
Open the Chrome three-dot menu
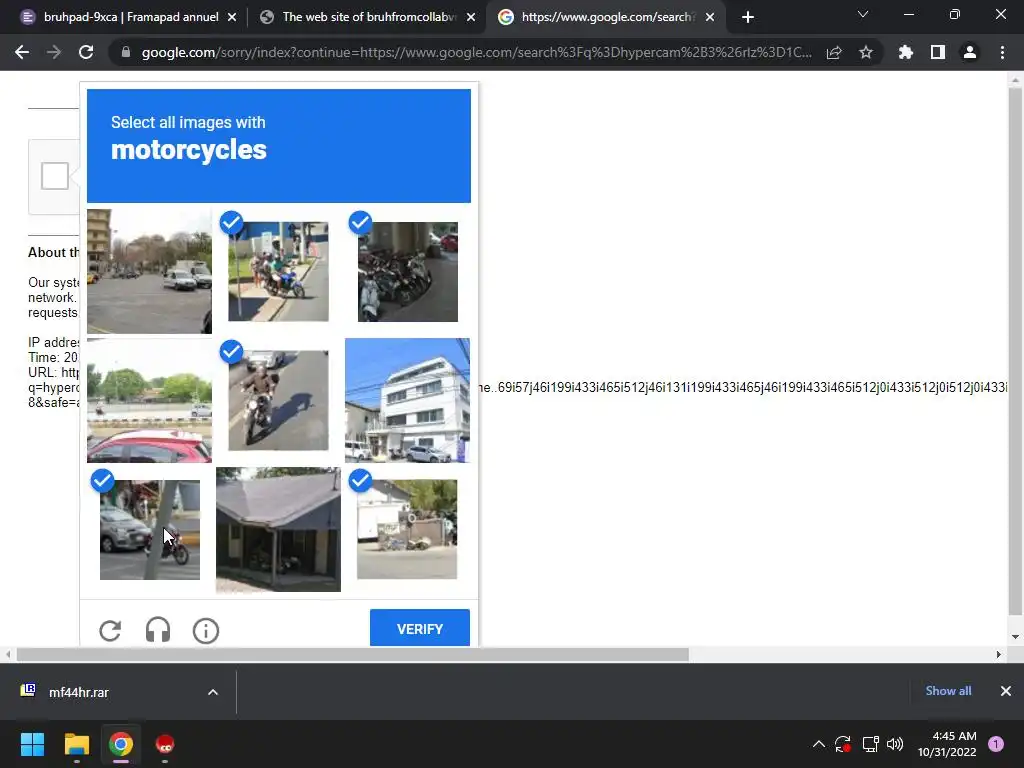coord(1002,52)
